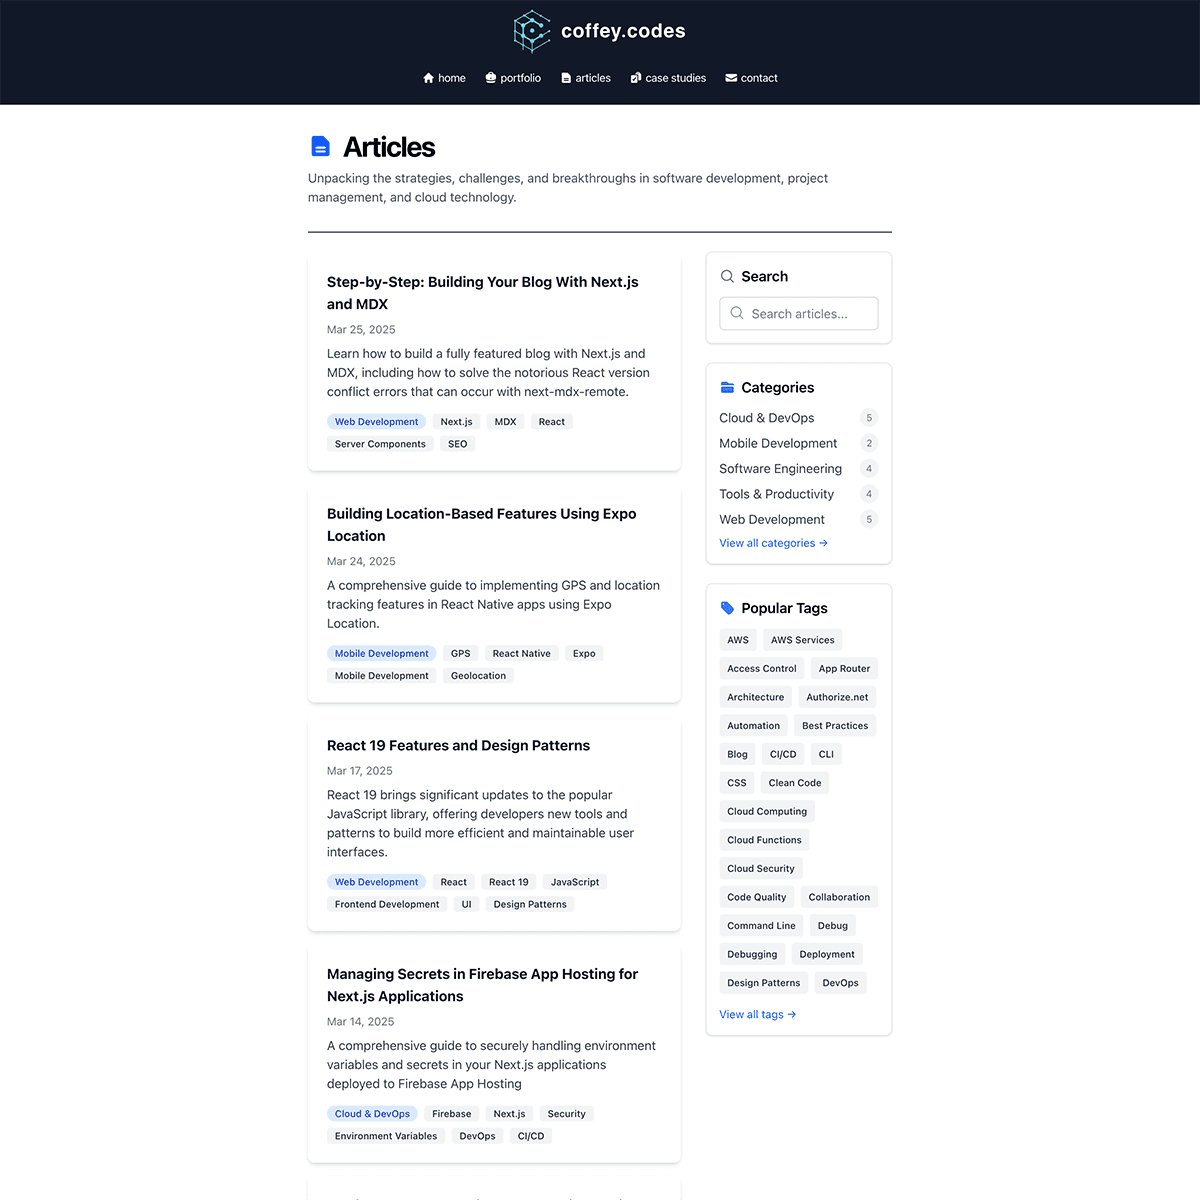Image resolution: width=1200 pixels, height=1200 pixels.
Task: Select the Architecture popular tag
Action: (756, 697)
